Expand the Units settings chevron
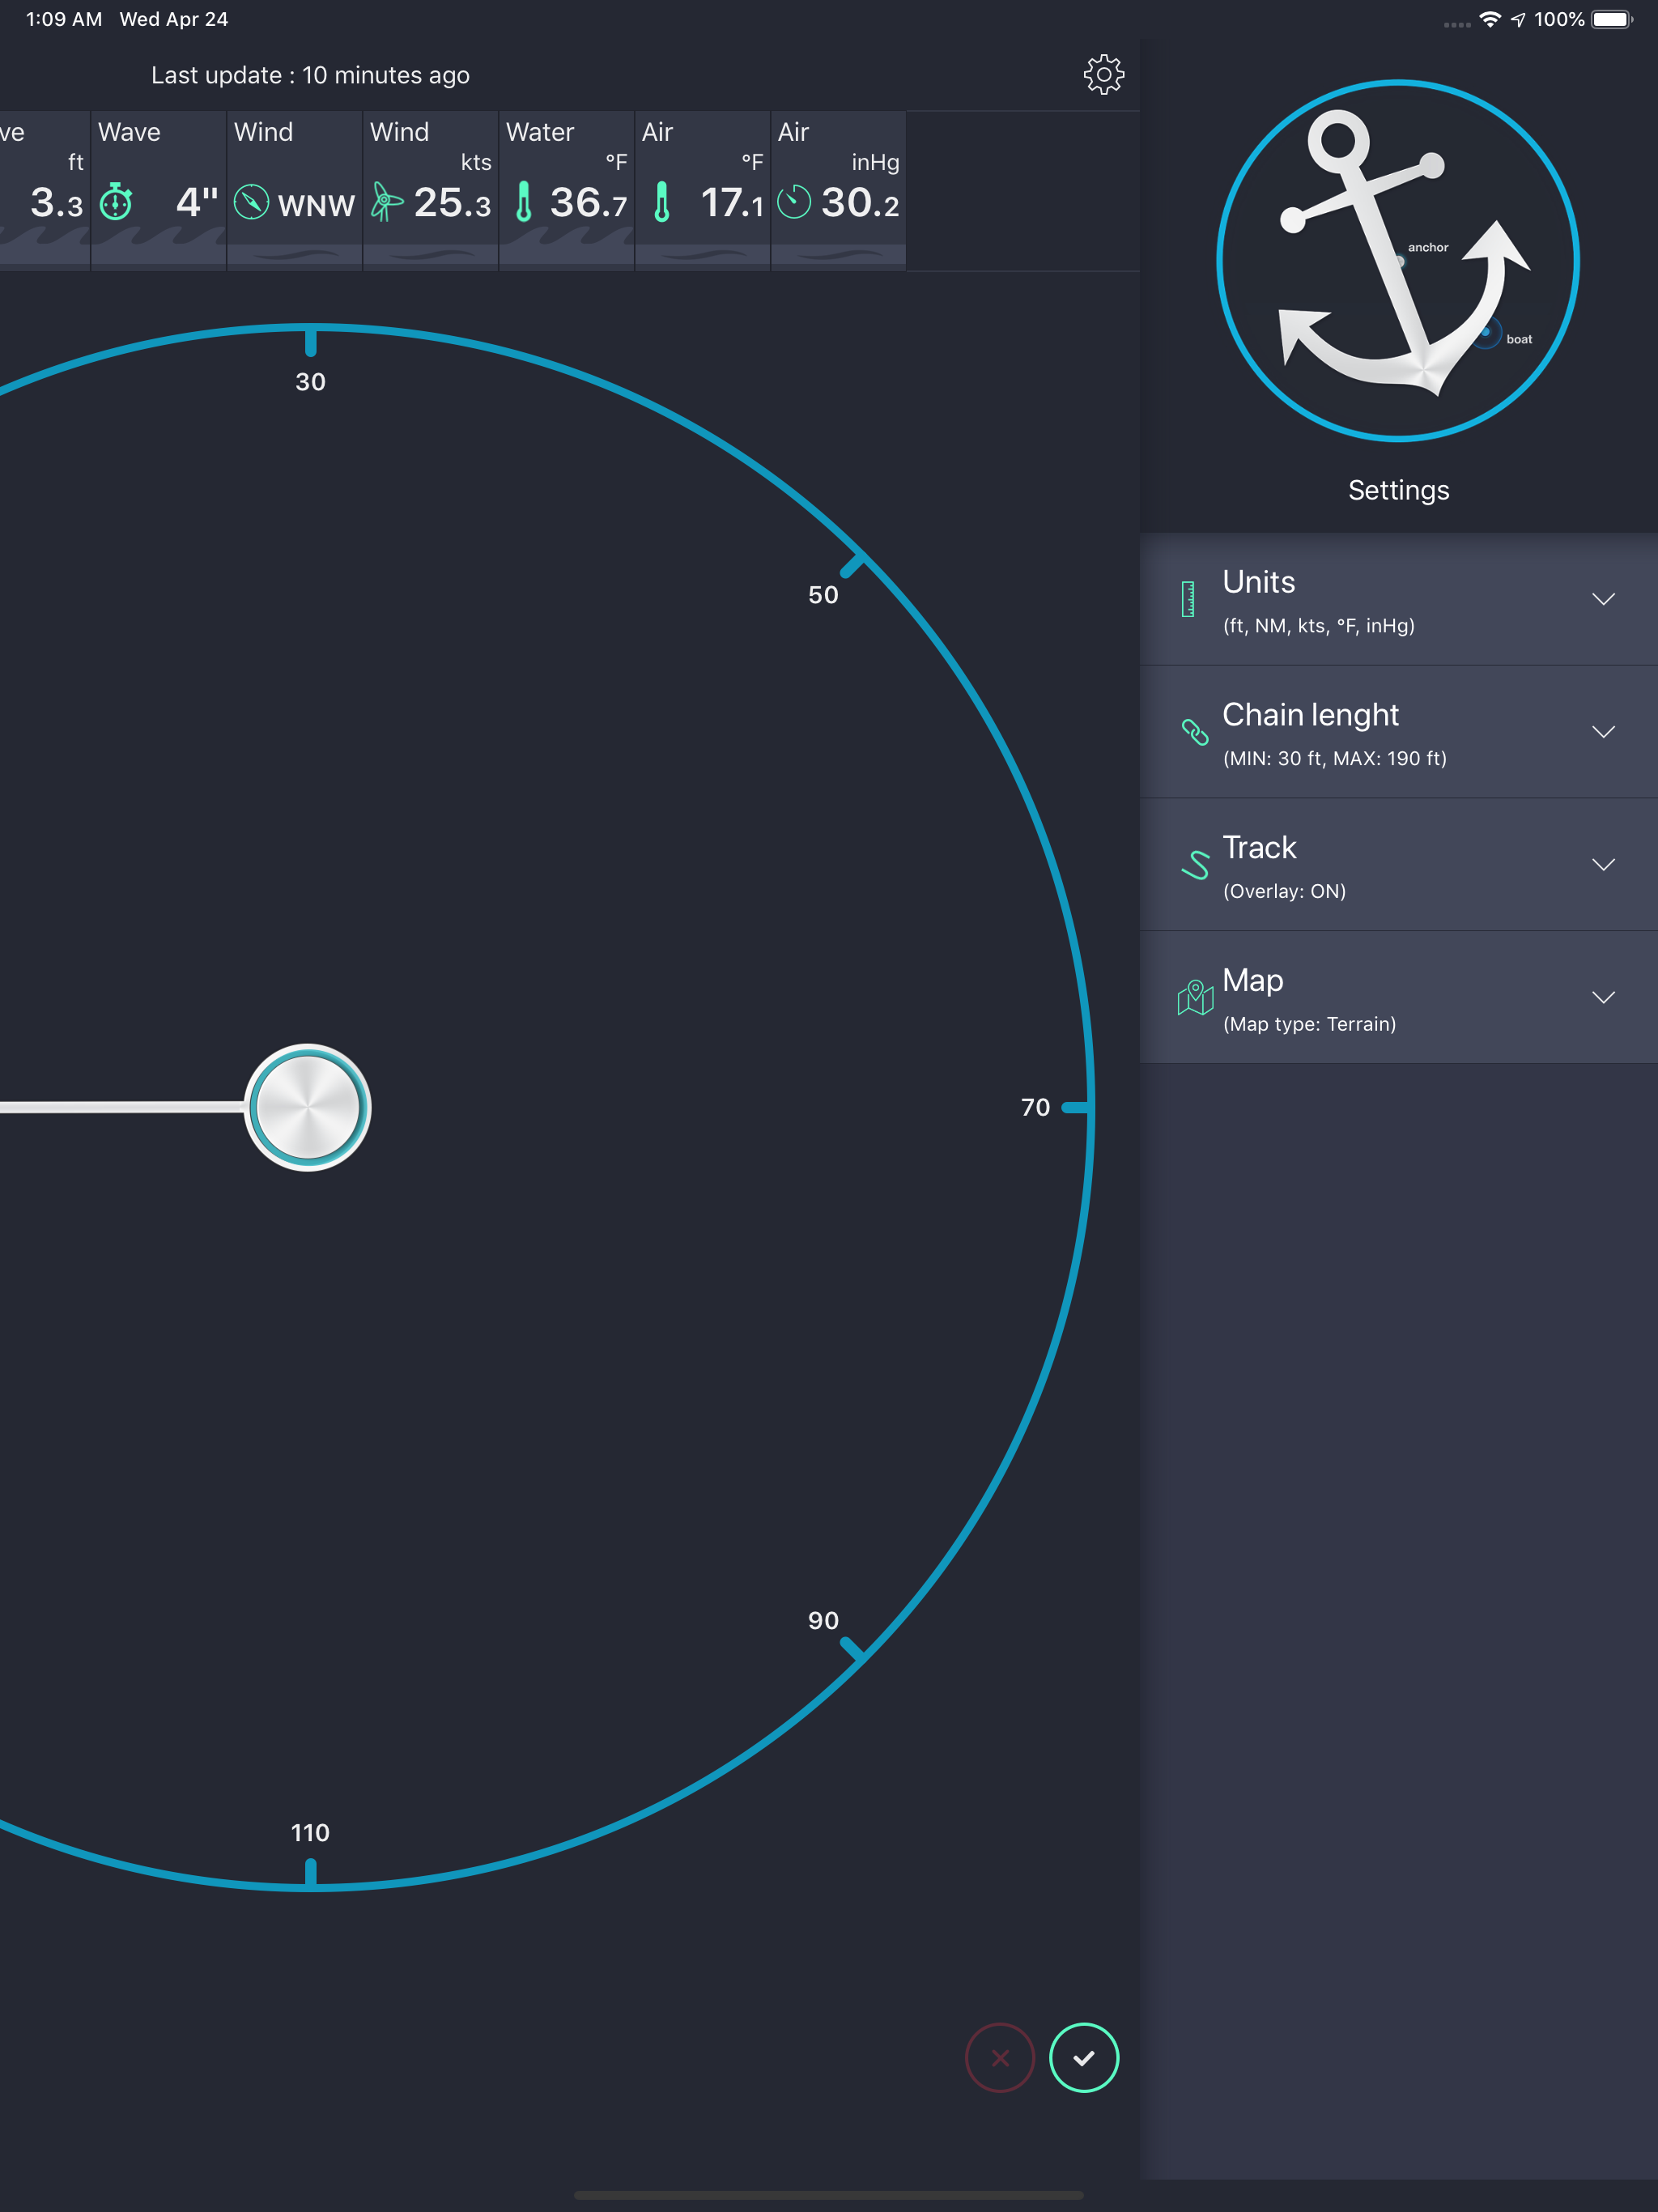1658x2212 pixels. pos(1603,599)
